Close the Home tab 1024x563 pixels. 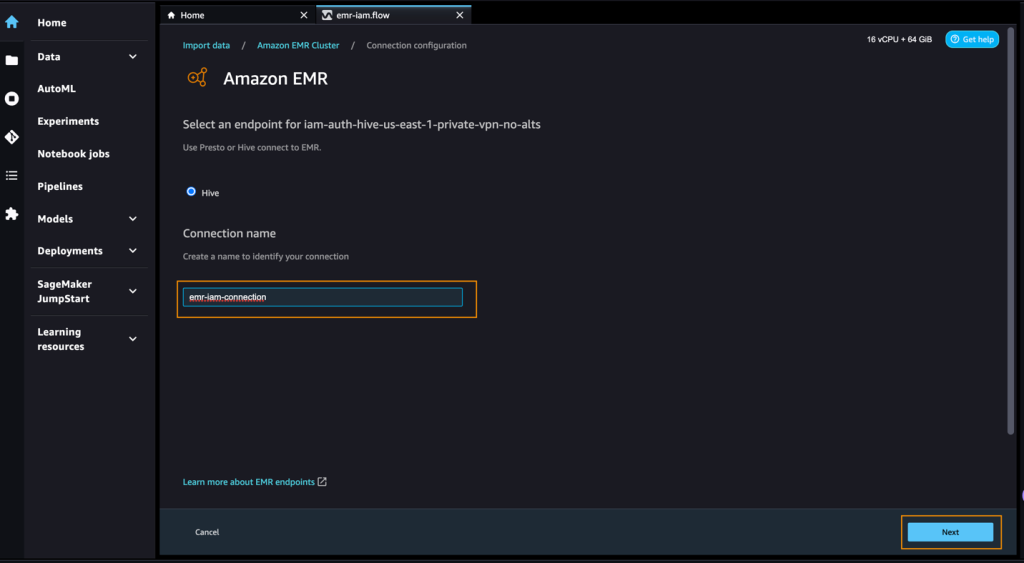304,15
